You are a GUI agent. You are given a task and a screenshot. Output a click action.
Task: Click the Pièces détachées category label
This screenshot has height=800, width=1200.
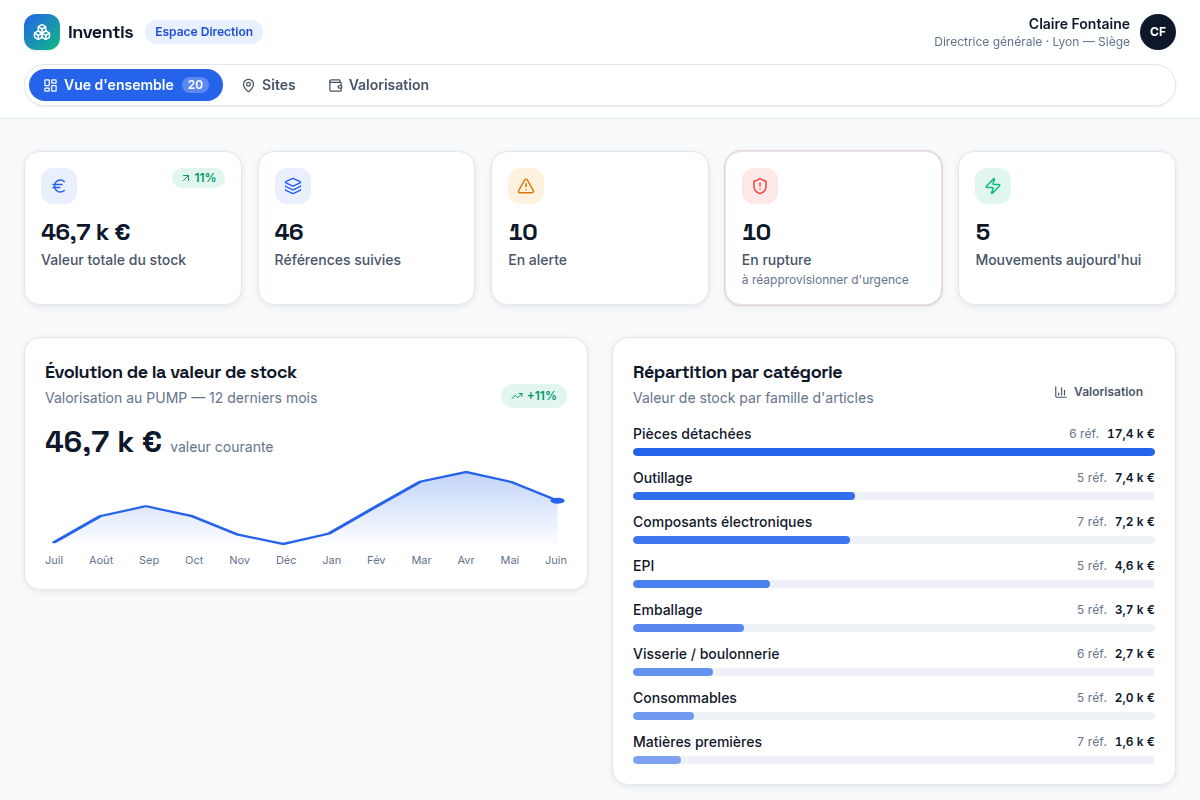pos(692,434)
